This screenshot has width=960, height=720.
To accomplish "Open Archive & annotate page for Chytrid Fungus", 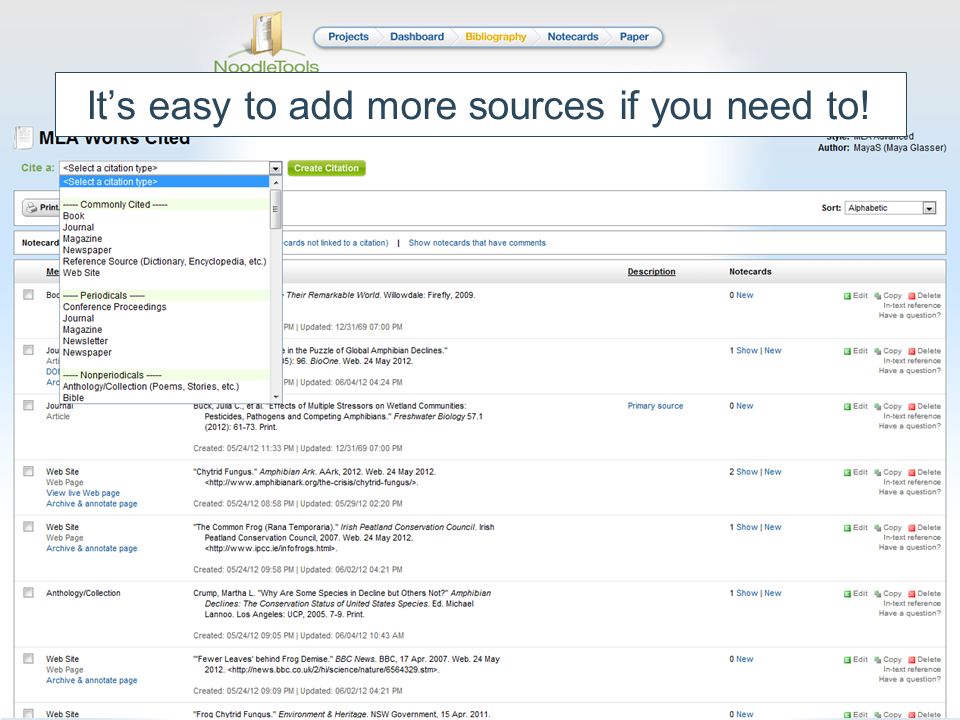I will pyautogui.click(x=92, y=504).
